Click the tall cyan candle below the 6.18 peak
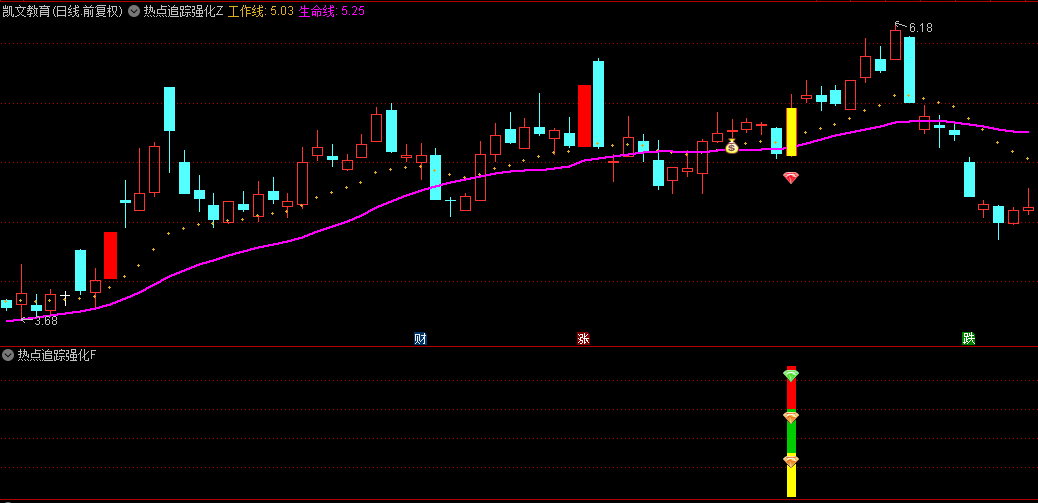This screenshot has width=1038, height=503. click(910, 69)
